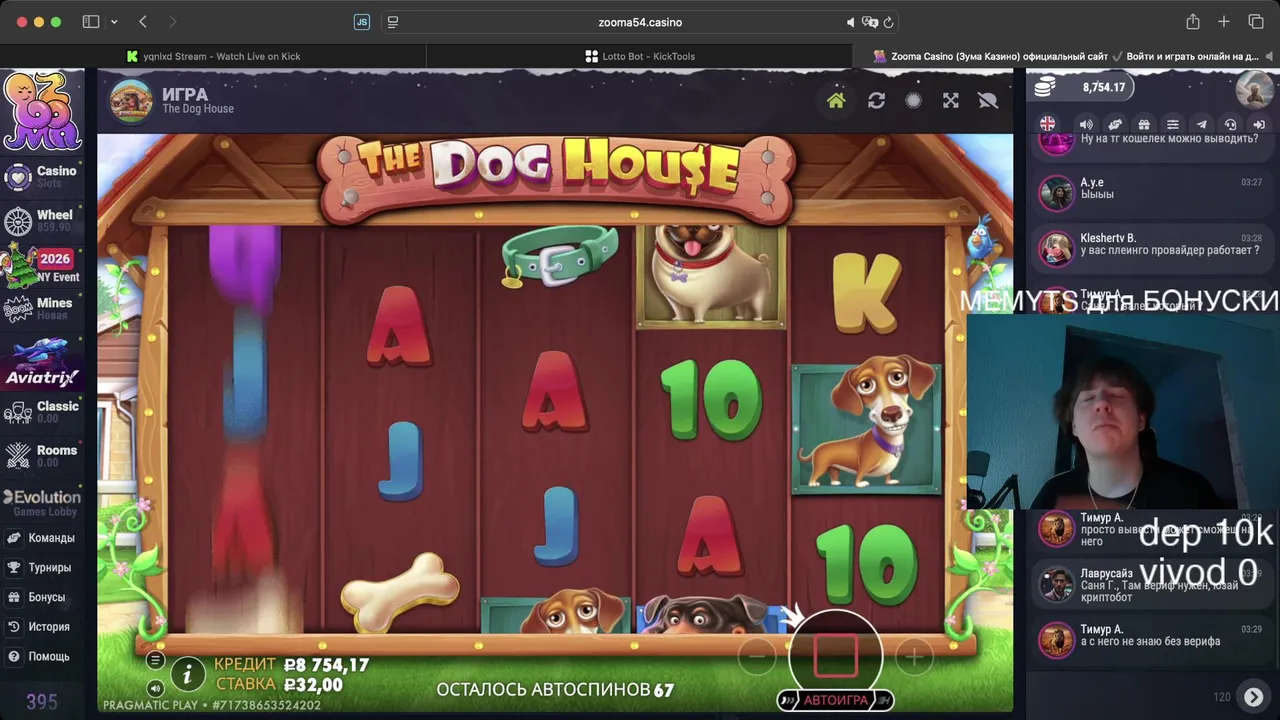Increase the bet with plus button

click(913, 657)
